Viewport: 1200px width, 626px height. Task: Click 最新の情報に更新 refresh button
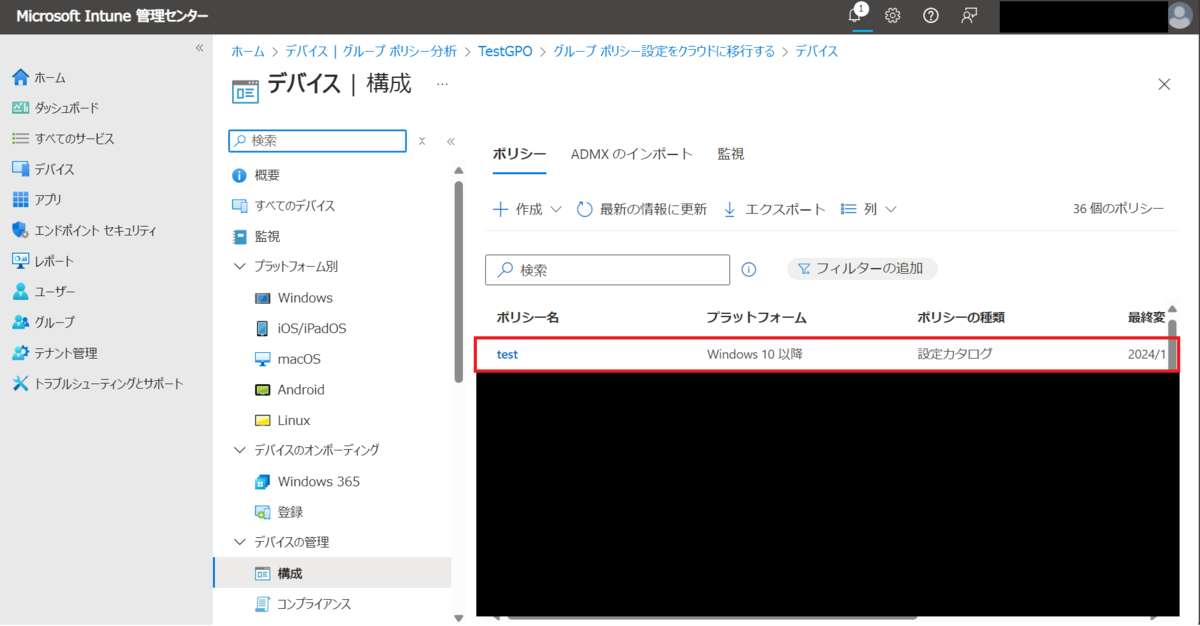(642, 209)
